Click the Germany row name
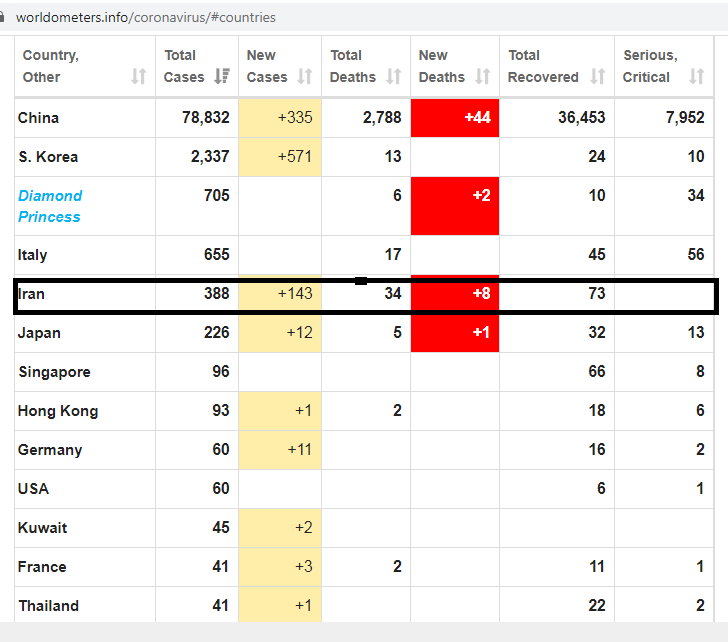 coord(50,450)
